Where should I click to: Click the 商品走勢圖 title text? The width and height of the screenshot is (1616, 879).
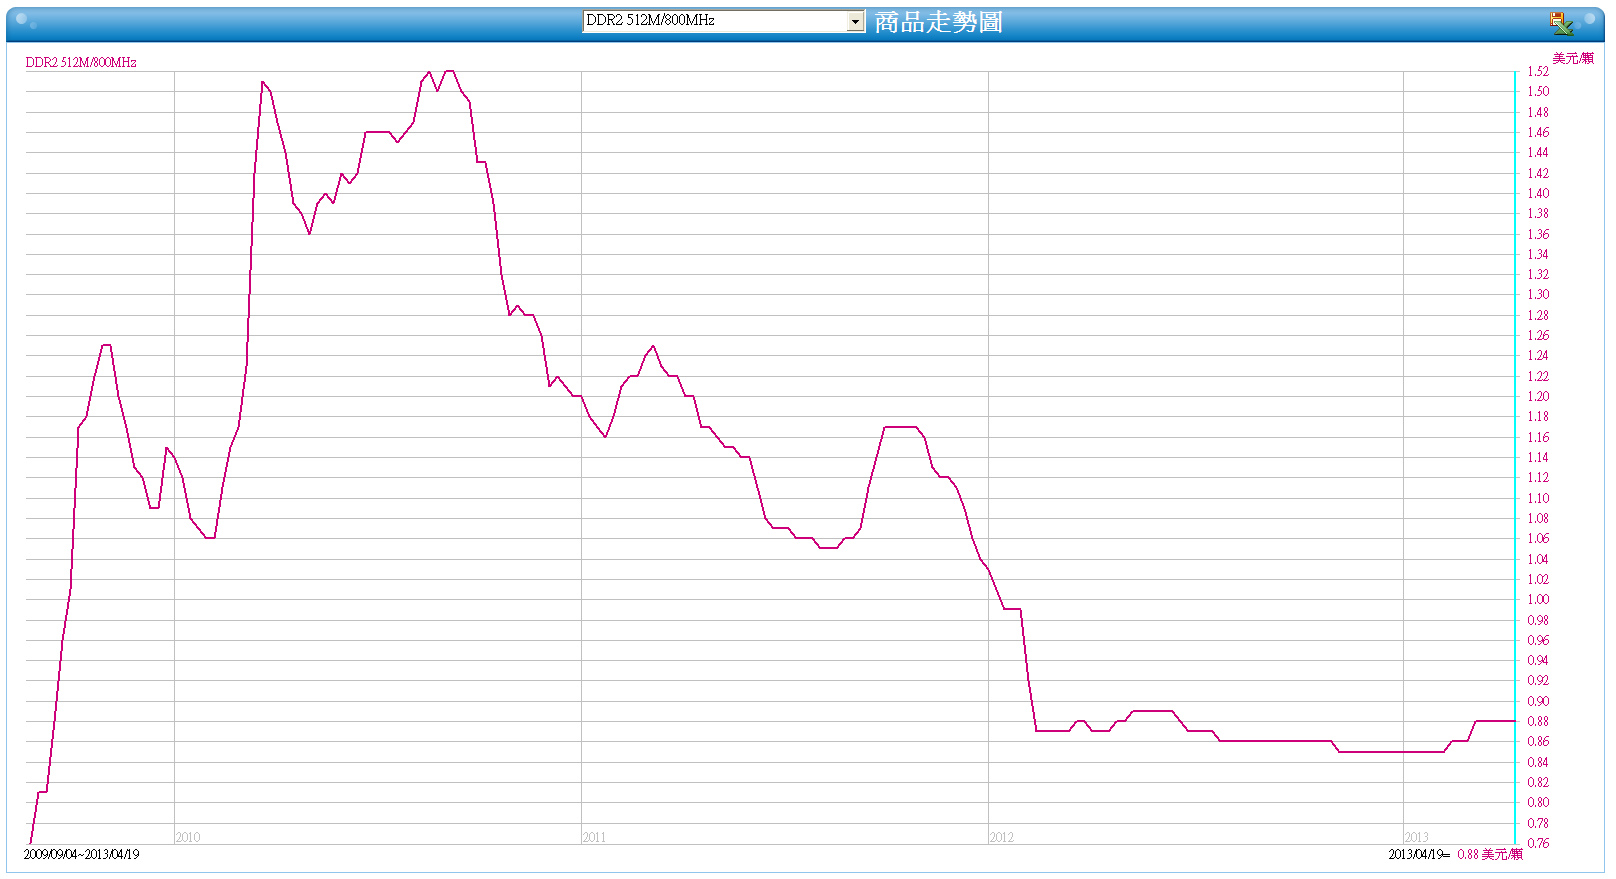pyautogui.click(x=938, y=22)
